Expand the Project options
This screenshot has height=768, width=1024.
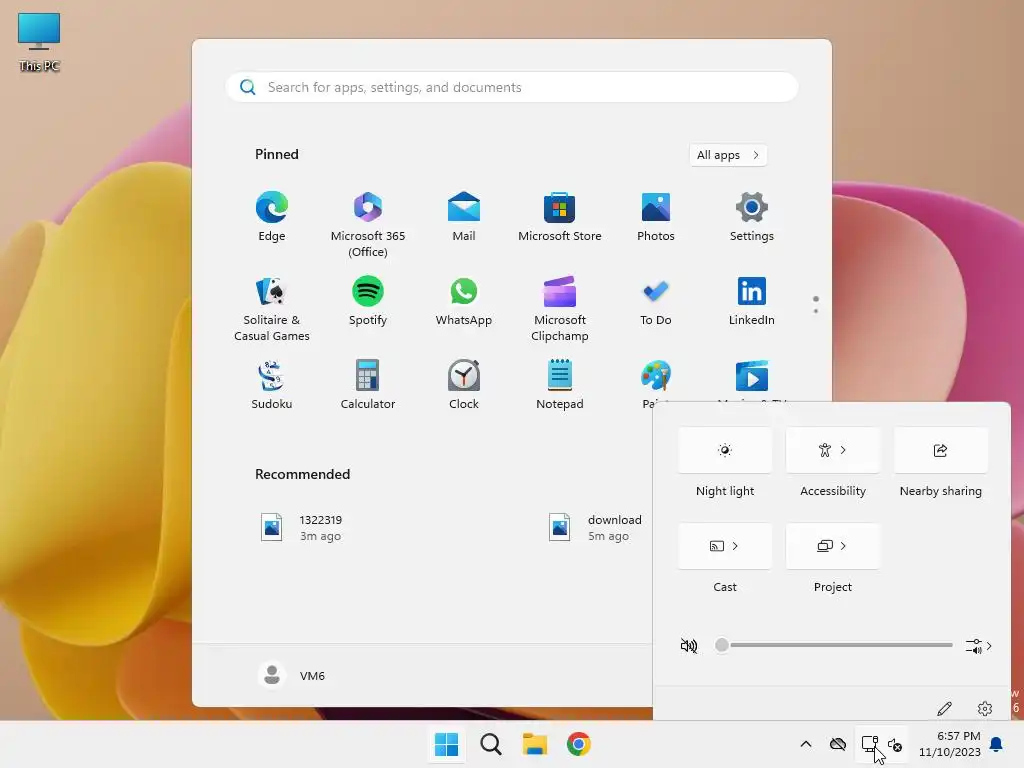click(833, 546)
